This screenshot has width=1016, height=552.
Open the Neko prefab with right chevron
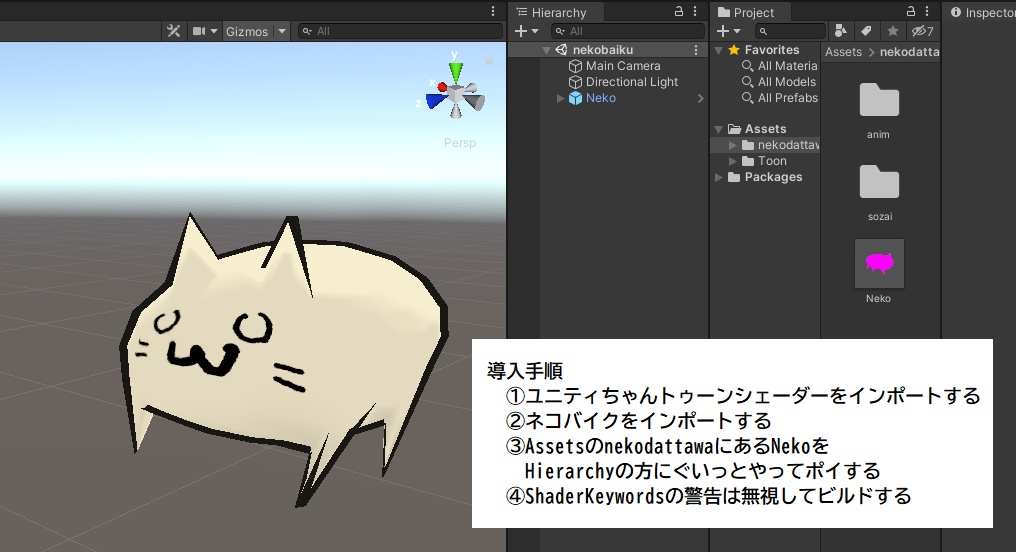700,98
